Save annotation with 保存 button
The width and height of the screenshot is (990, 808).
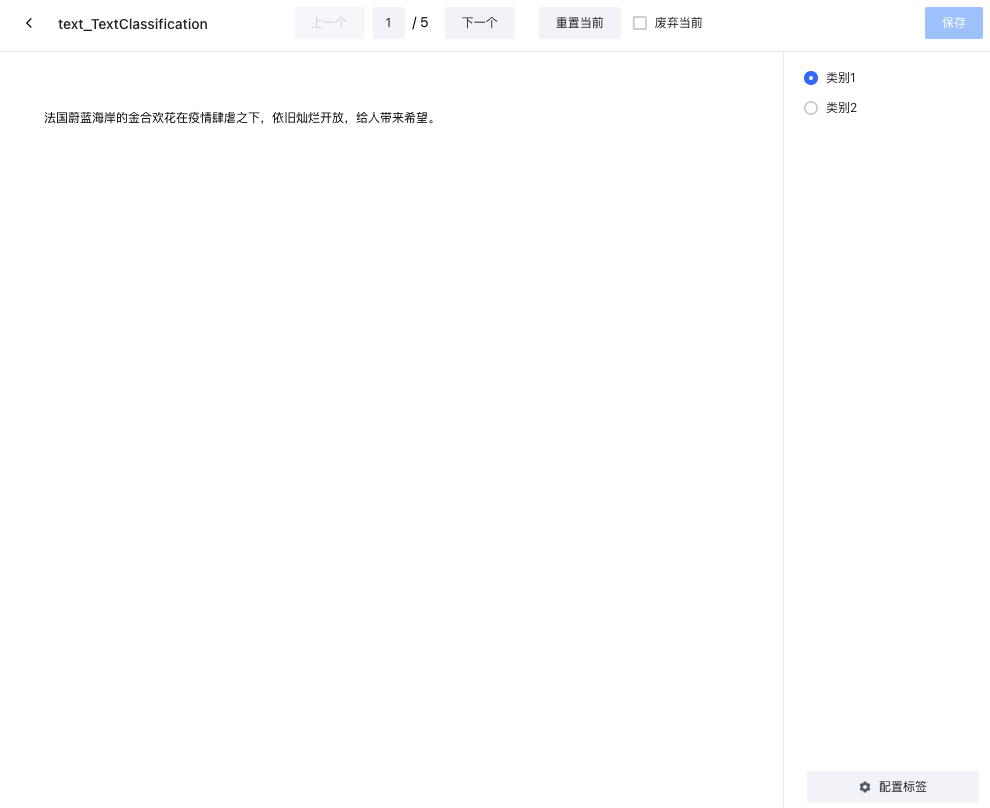tap(953, 23)
